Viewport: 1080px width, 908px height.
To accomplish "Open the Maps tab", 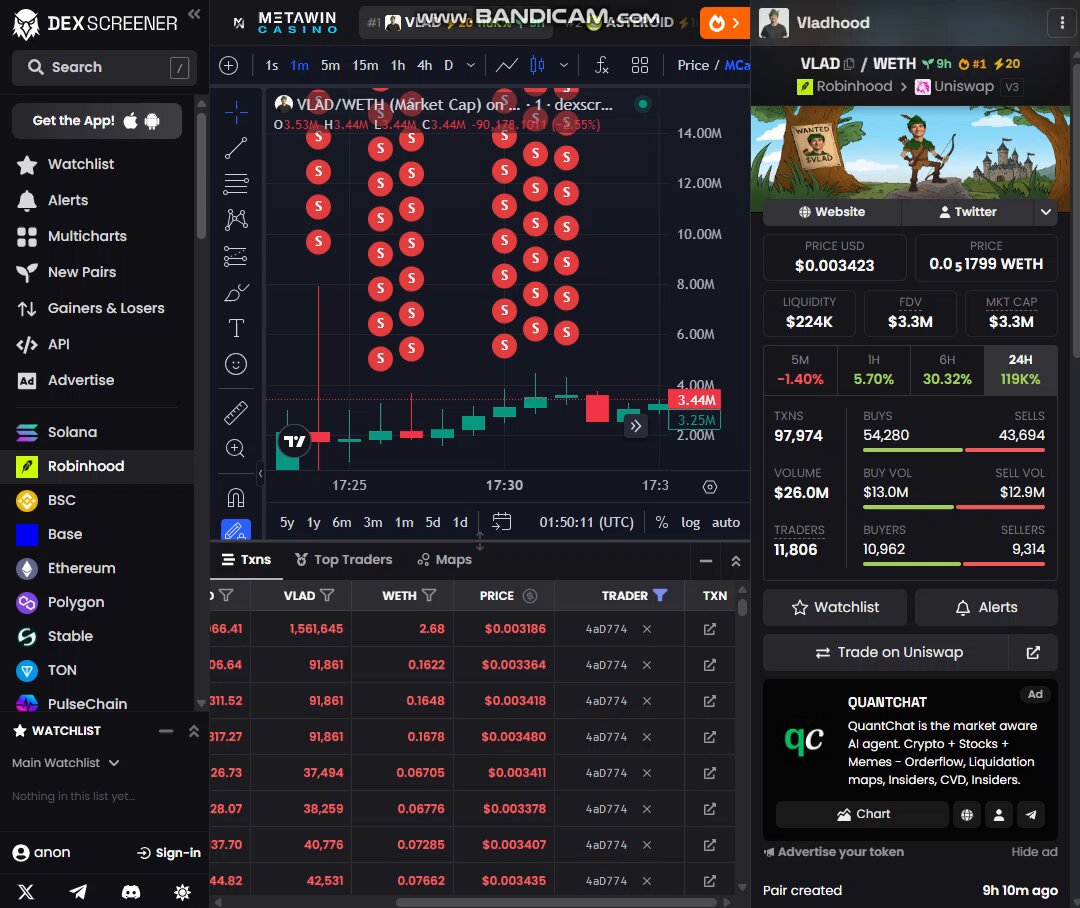I will point(444,559).
